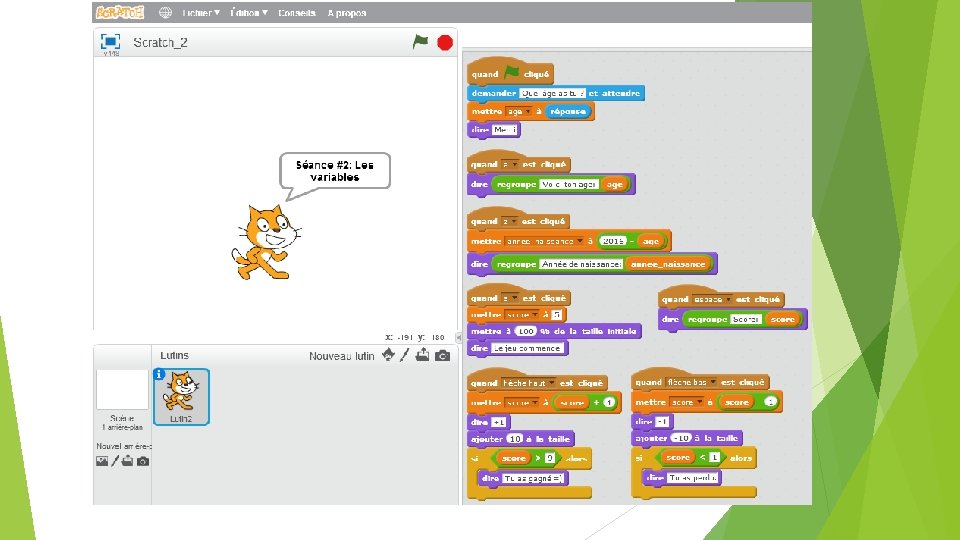Edit the "5" value in the mettre score block

pos(557,315)
